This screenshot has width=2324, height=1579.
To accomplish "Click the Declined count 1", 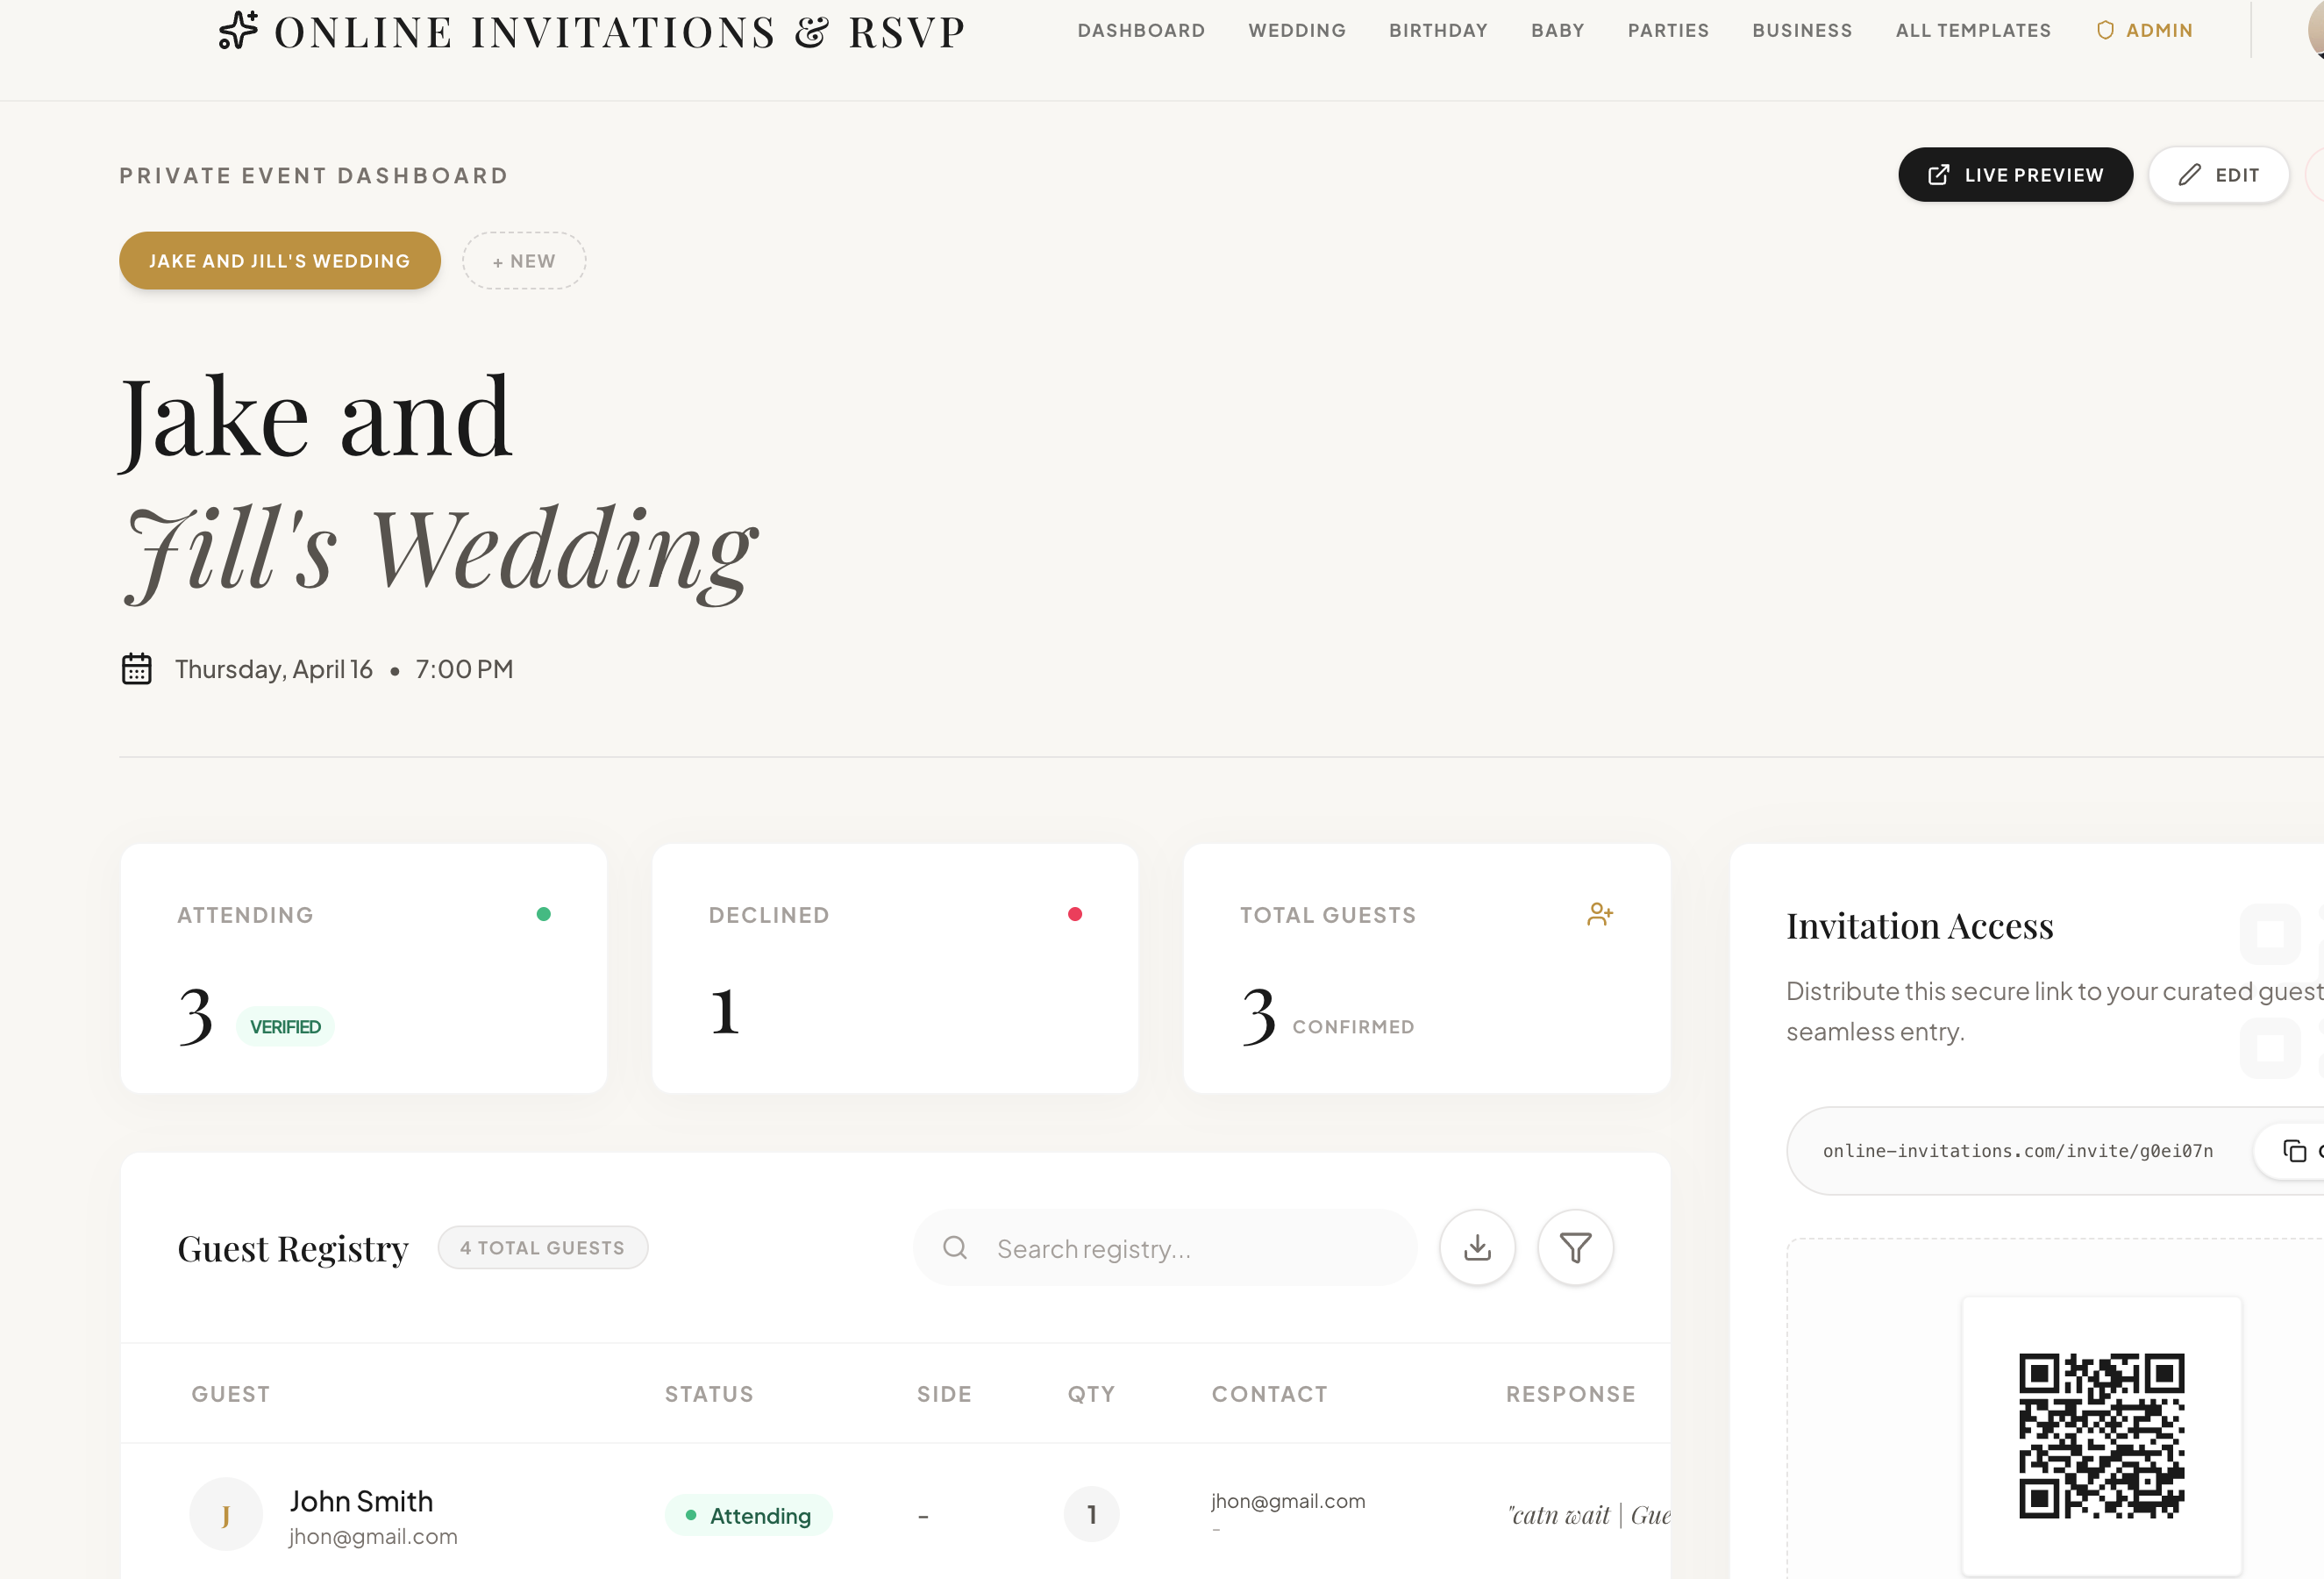I will 725,1012.
